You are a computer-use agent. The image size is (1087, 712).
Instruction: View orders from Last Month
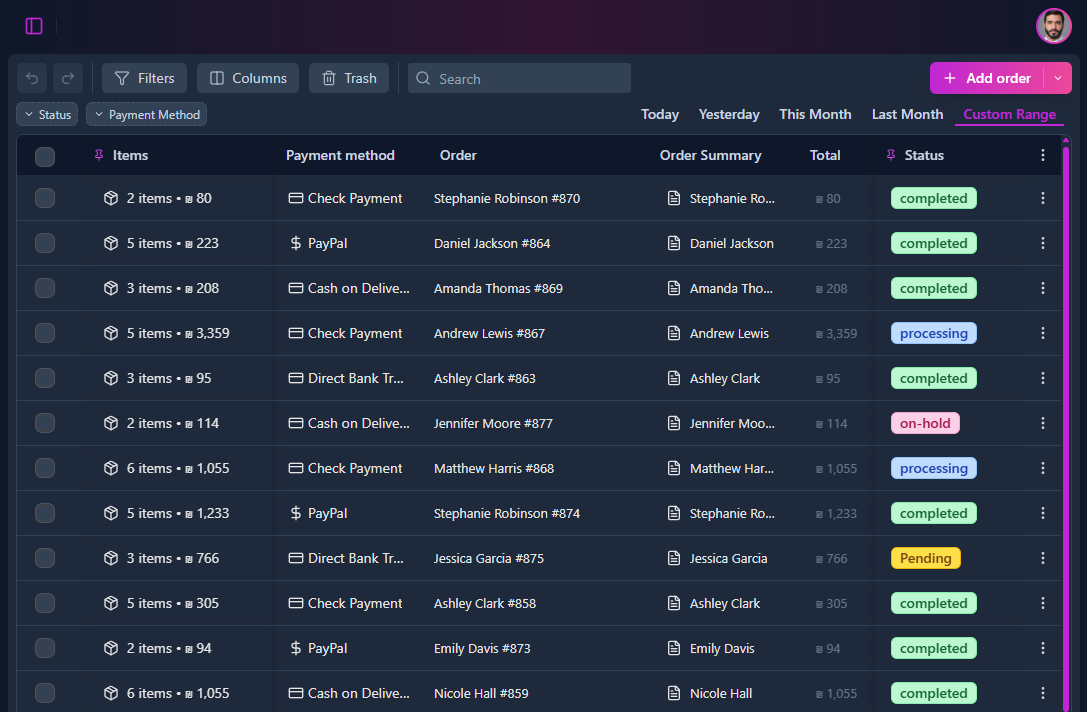click(x=906, y=114)
